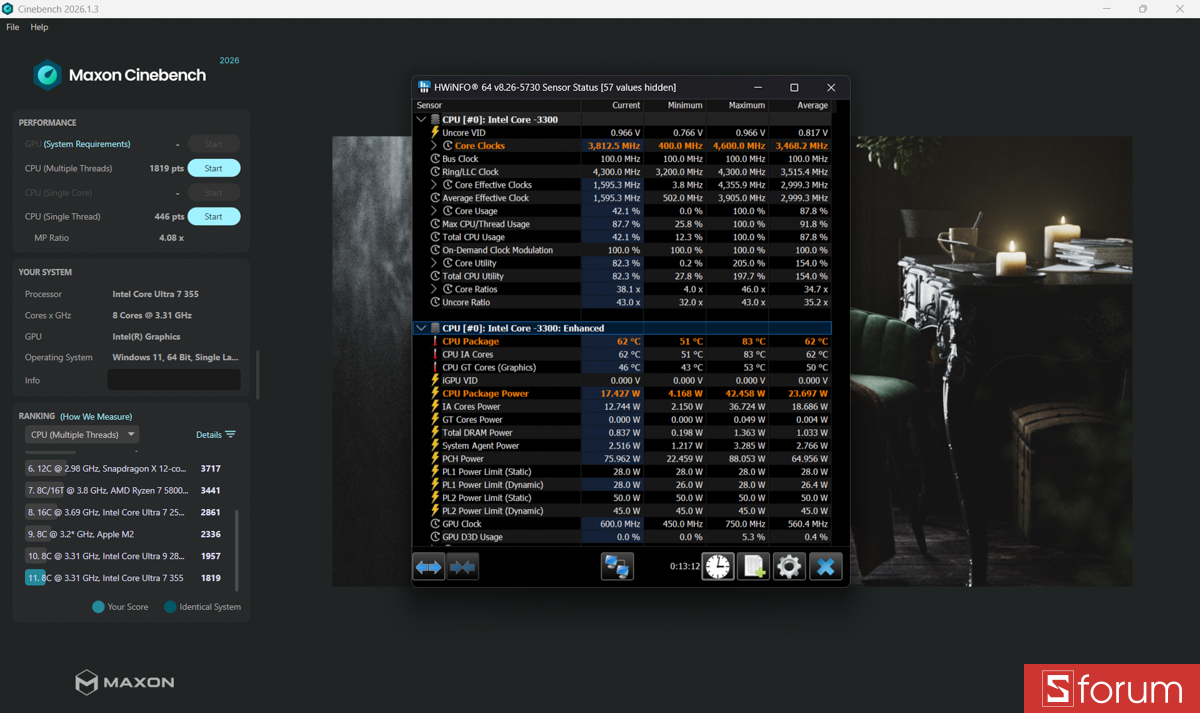Open the File menu
1200x713 pixels.
click(12, 27)
